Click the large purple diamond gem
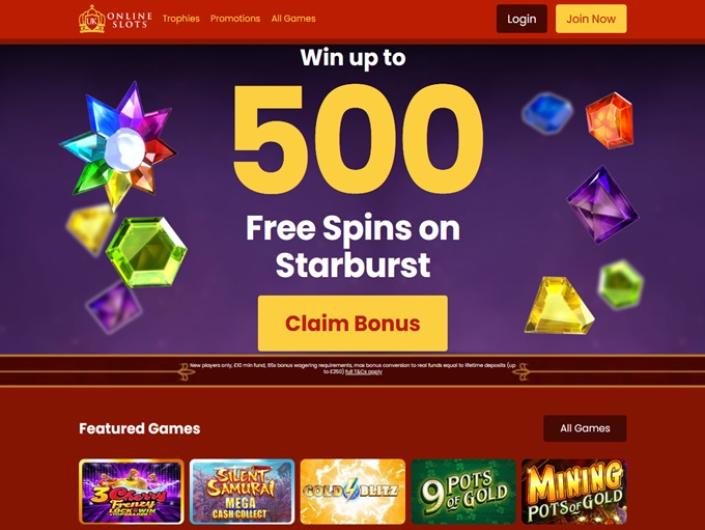Screen dimensions: 705x530 point(602,205)
